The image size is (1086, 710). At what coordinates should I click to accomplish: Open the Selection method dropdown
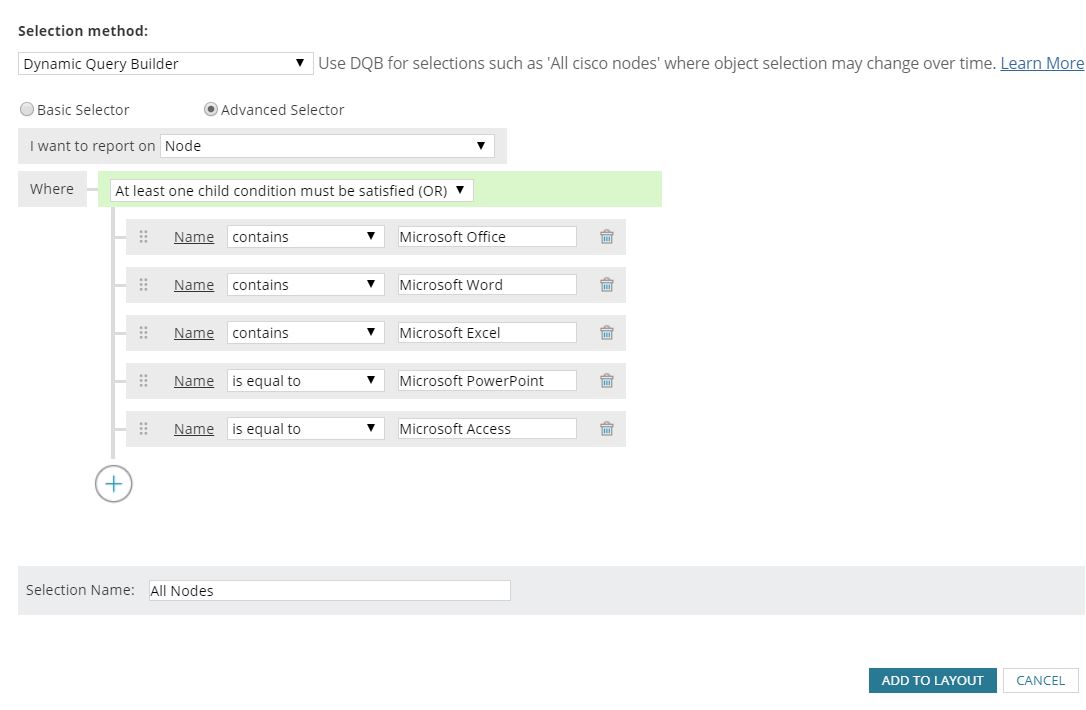(x=166, y=64)
